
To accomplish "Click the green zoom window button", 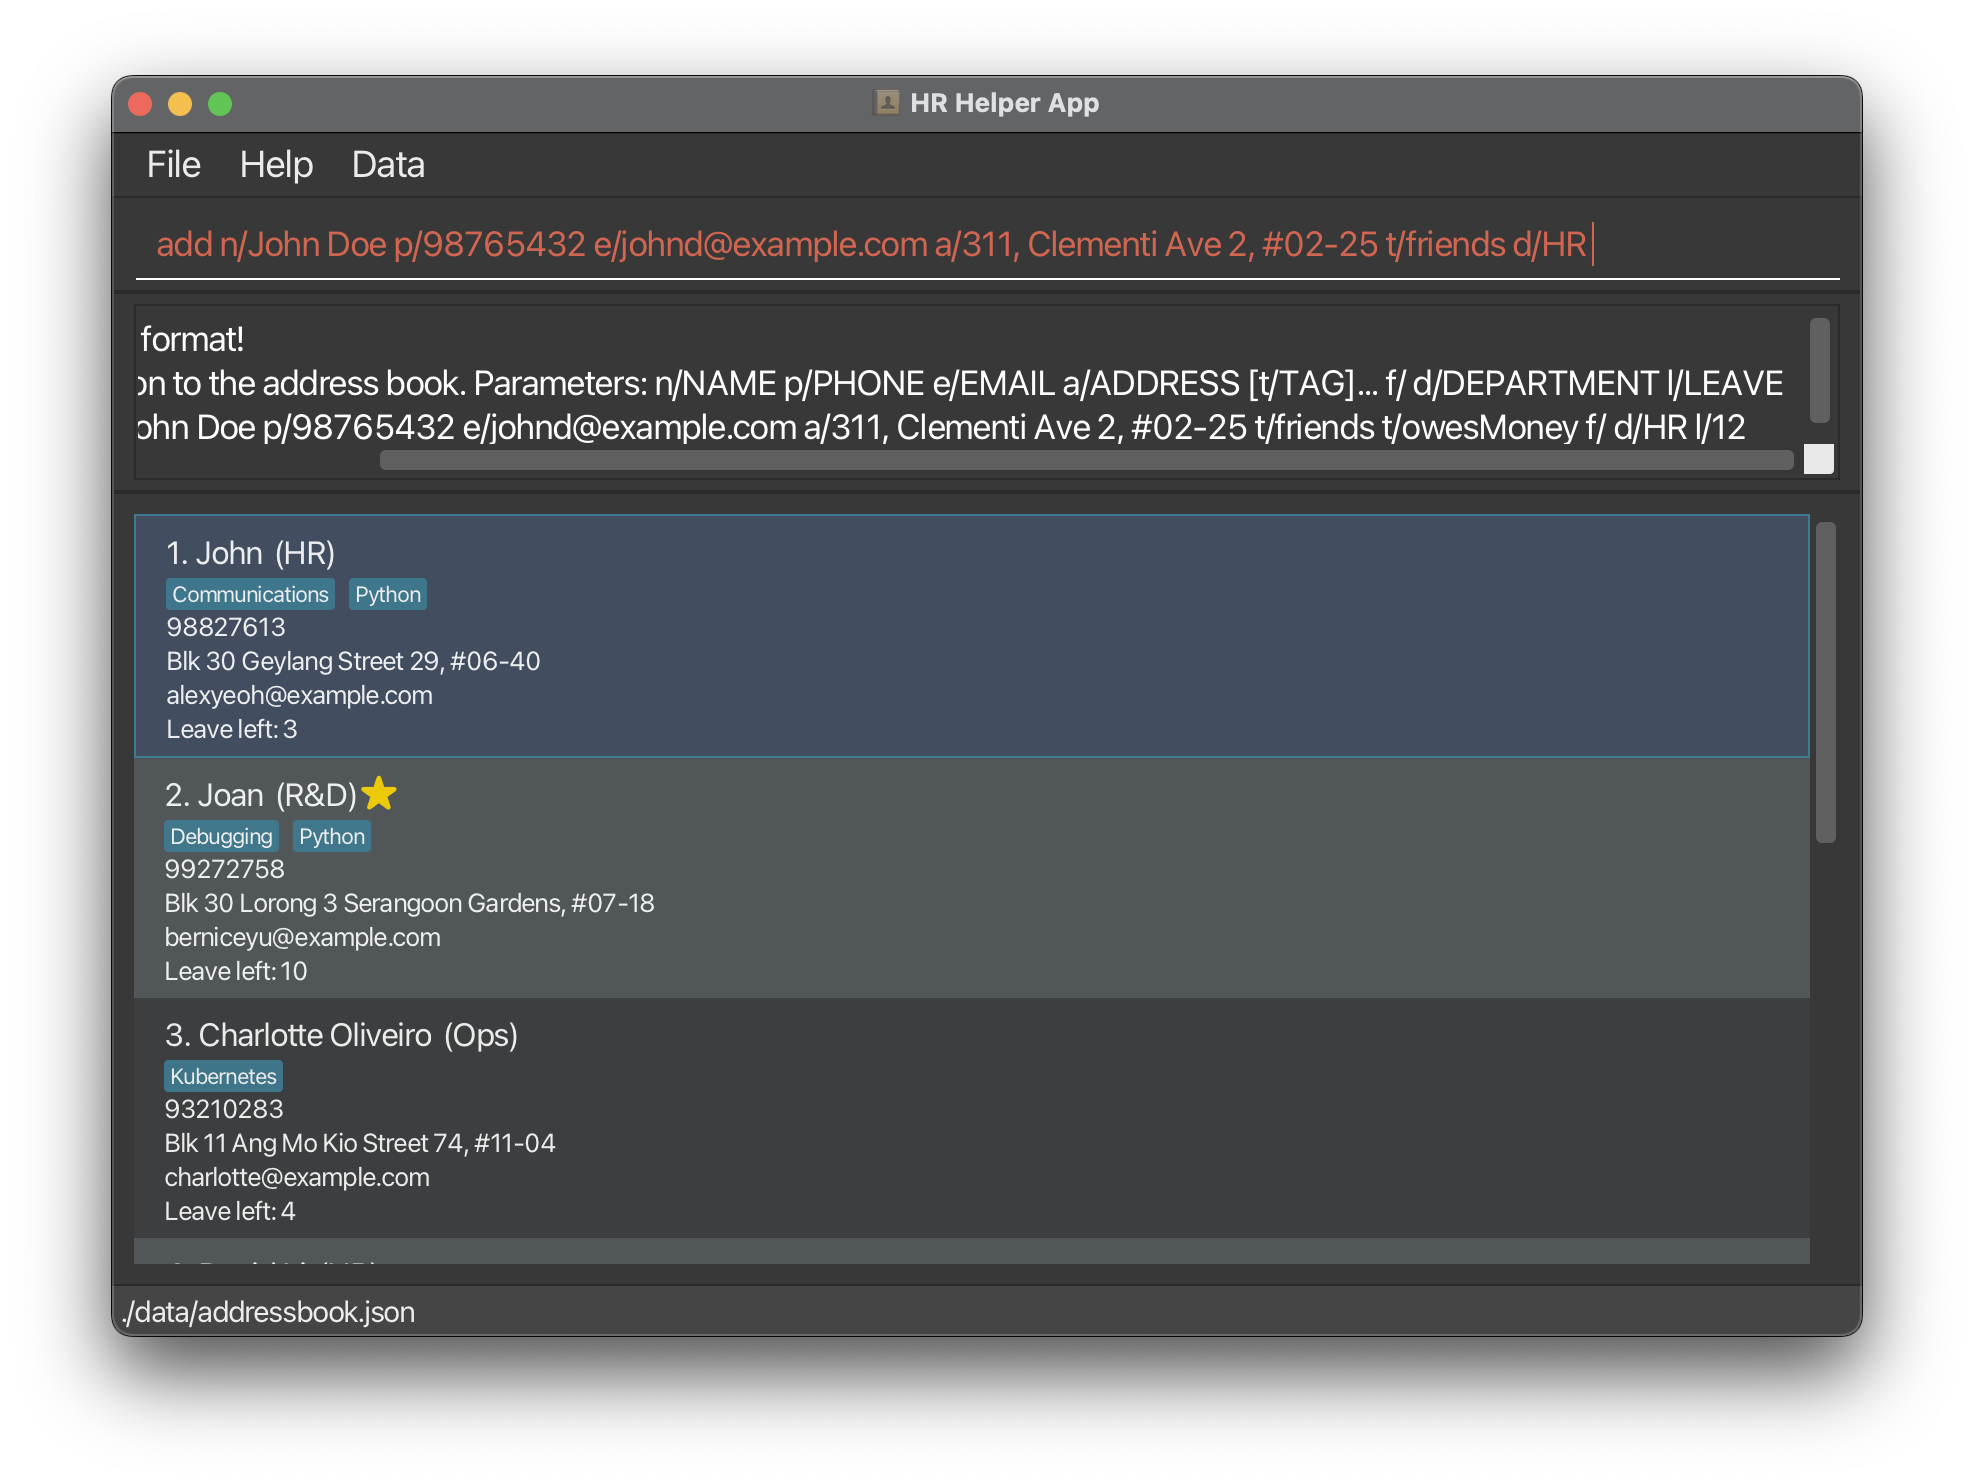I will 220,104.
